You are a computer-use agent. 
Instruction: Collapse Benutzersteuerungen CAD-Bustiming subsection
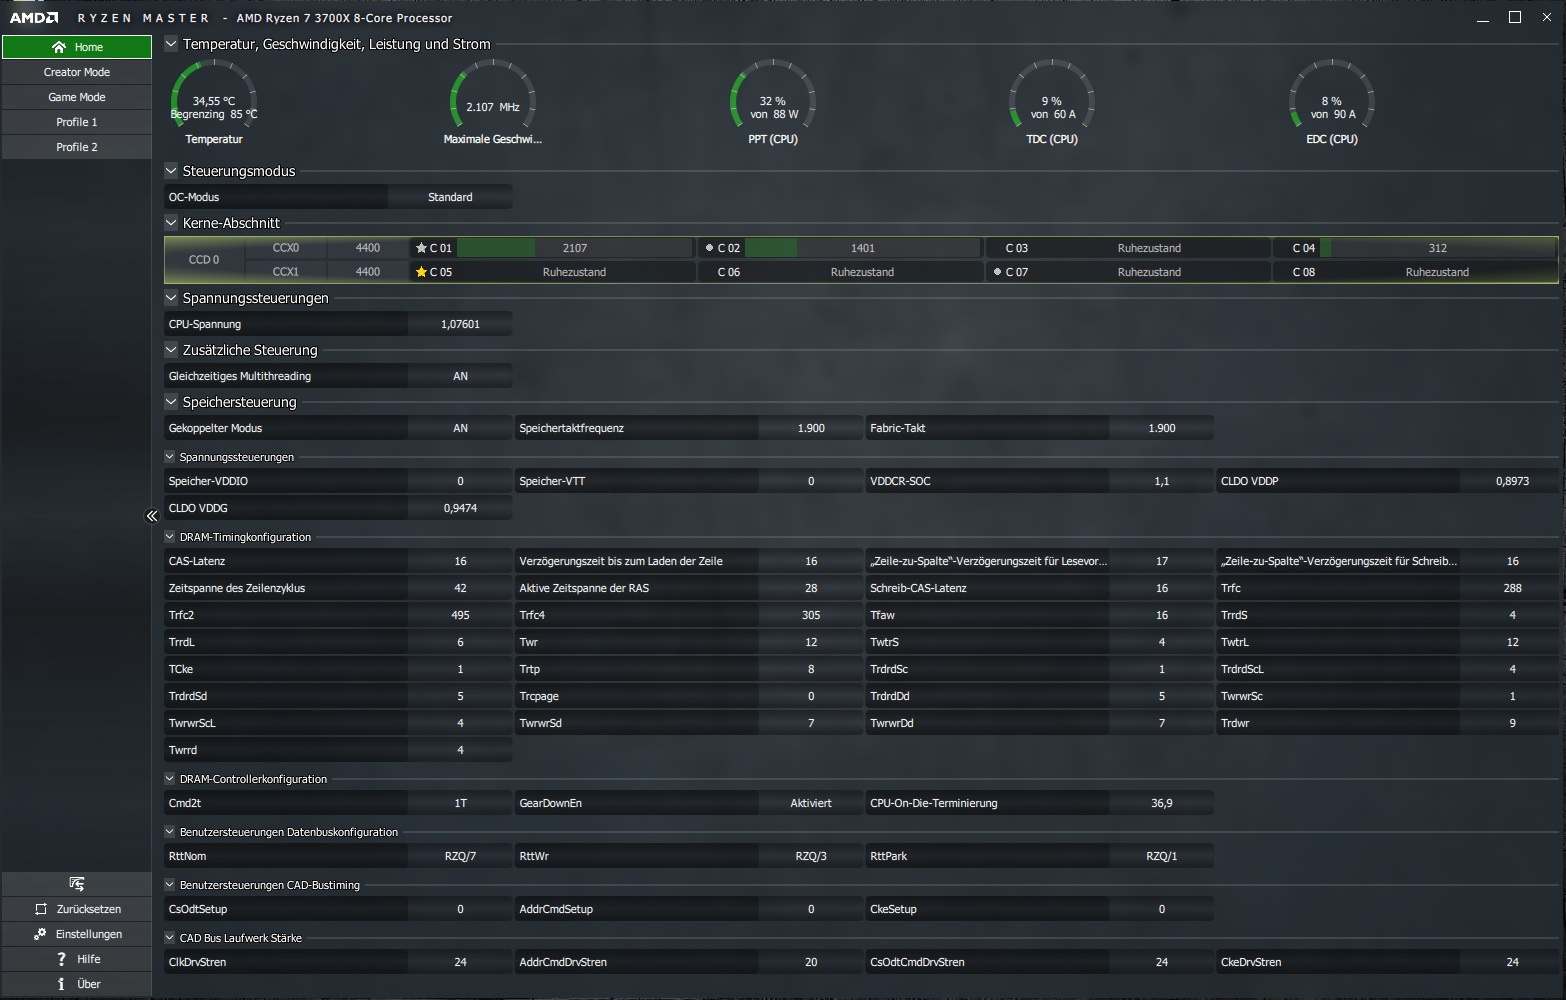170,885
